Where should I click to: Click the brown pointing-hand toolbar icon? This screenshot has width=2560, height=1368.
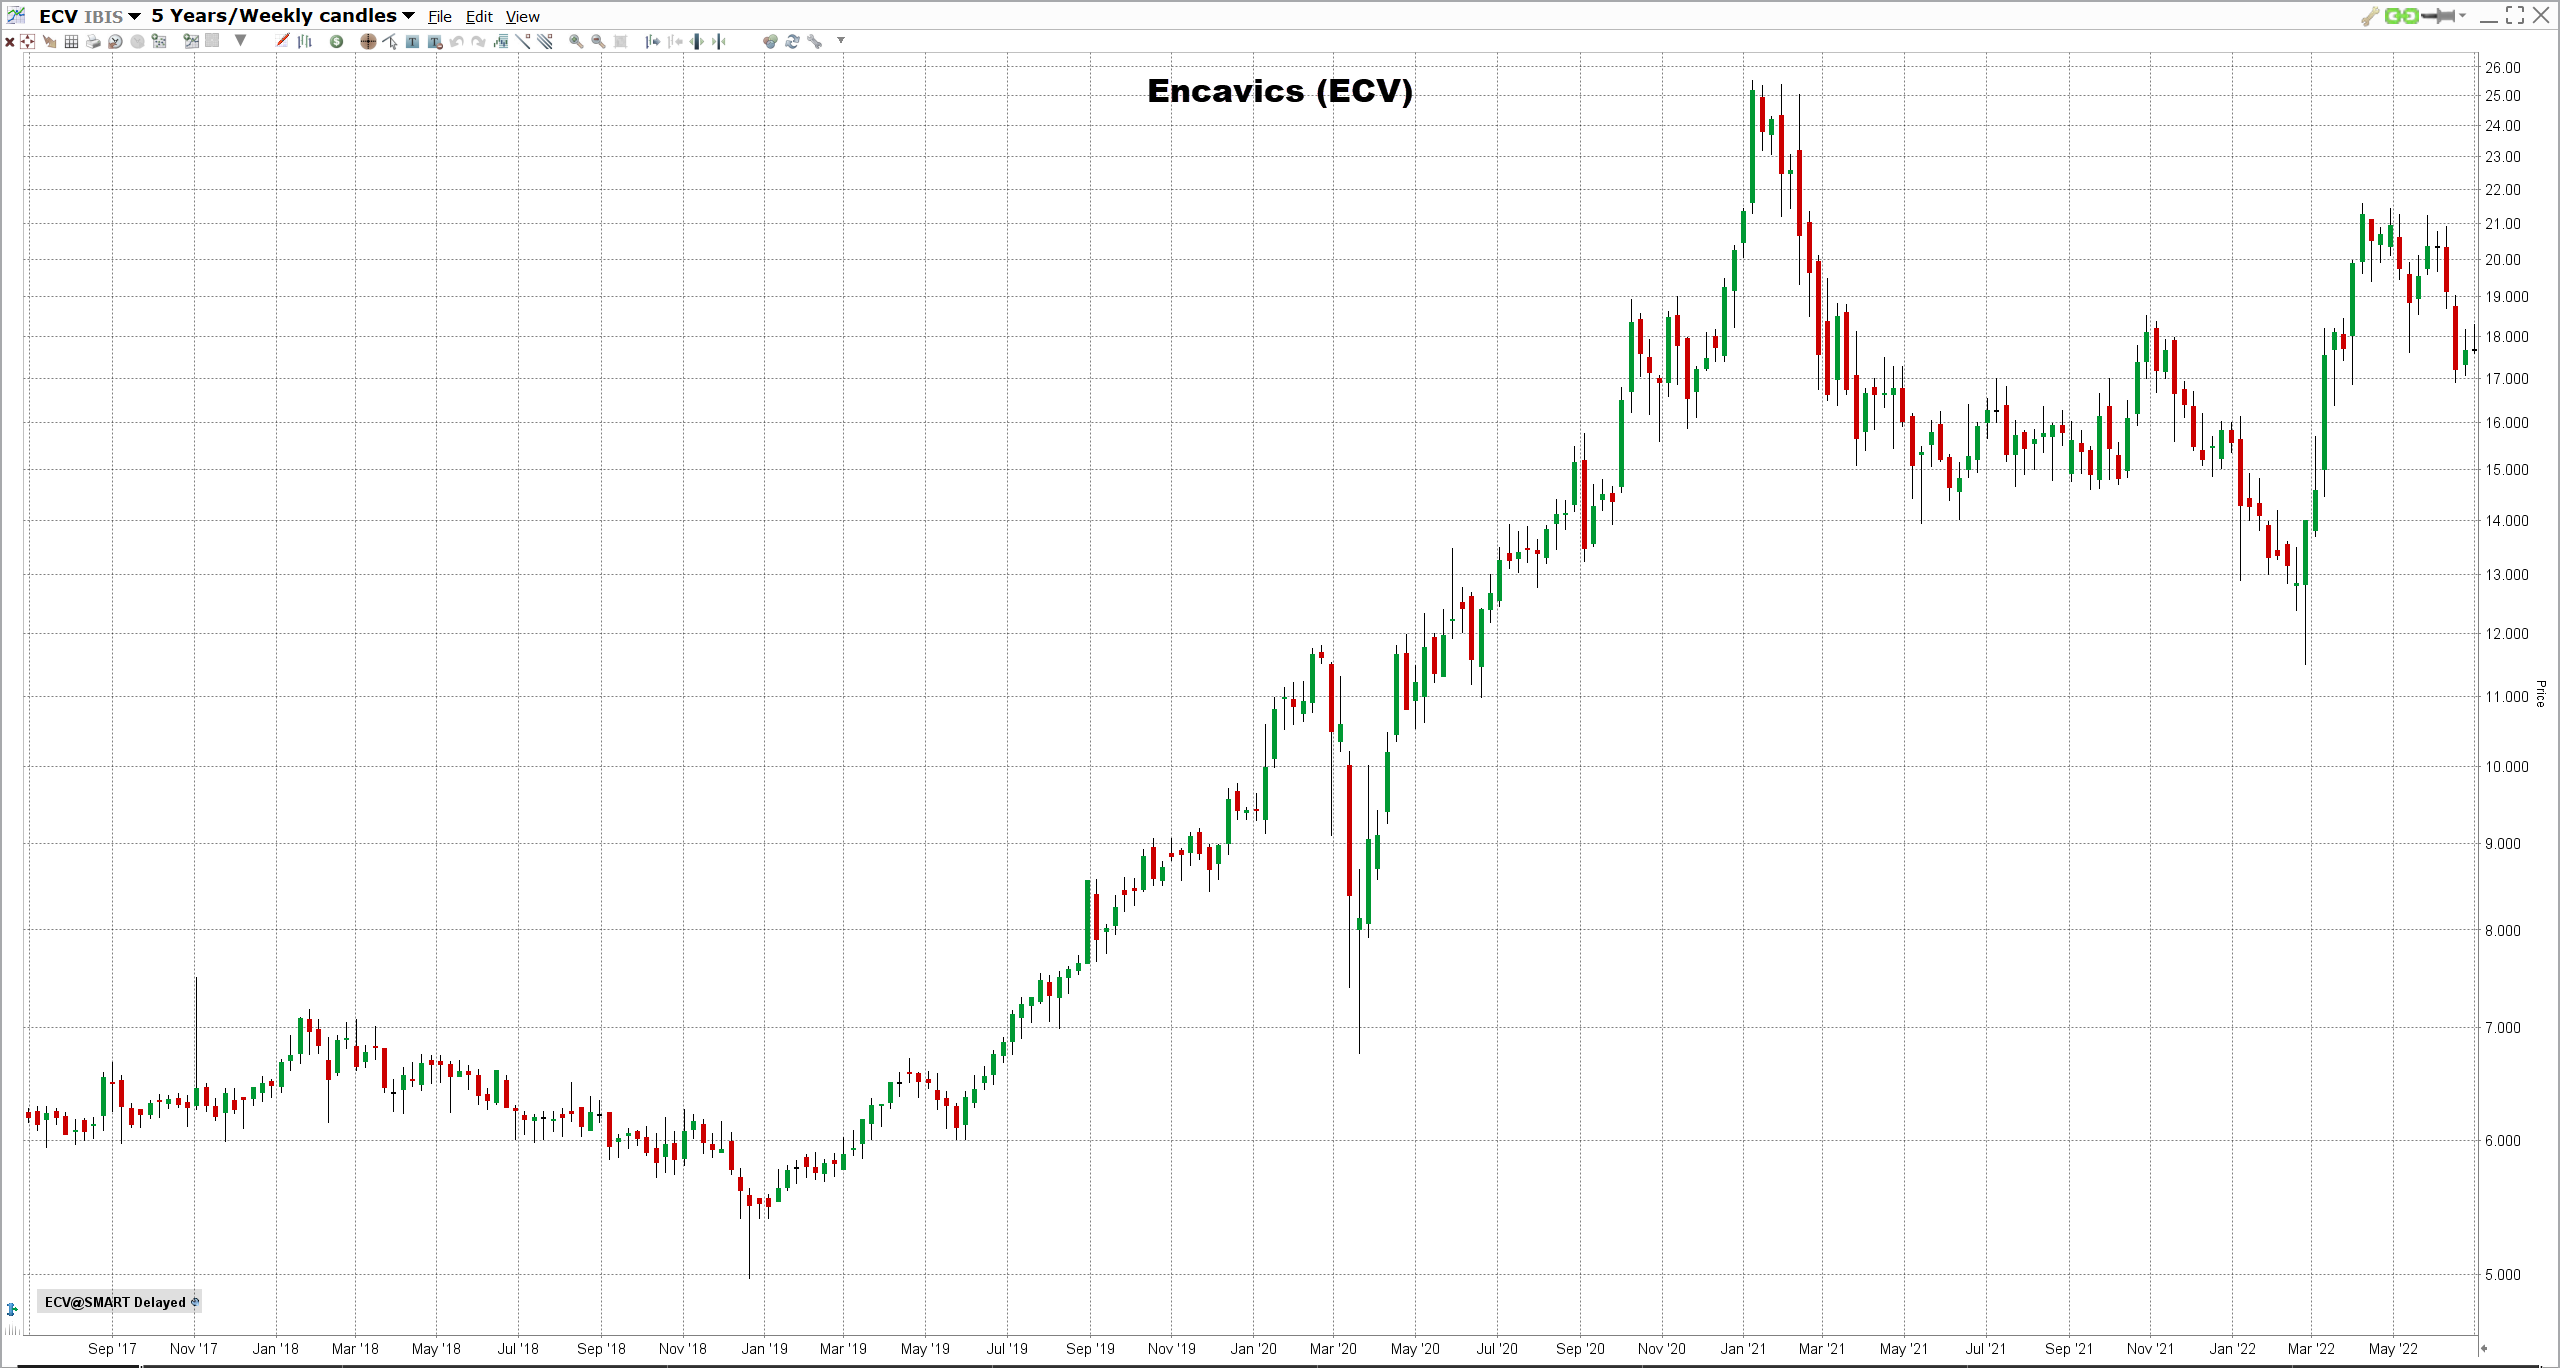pos(49,42)
